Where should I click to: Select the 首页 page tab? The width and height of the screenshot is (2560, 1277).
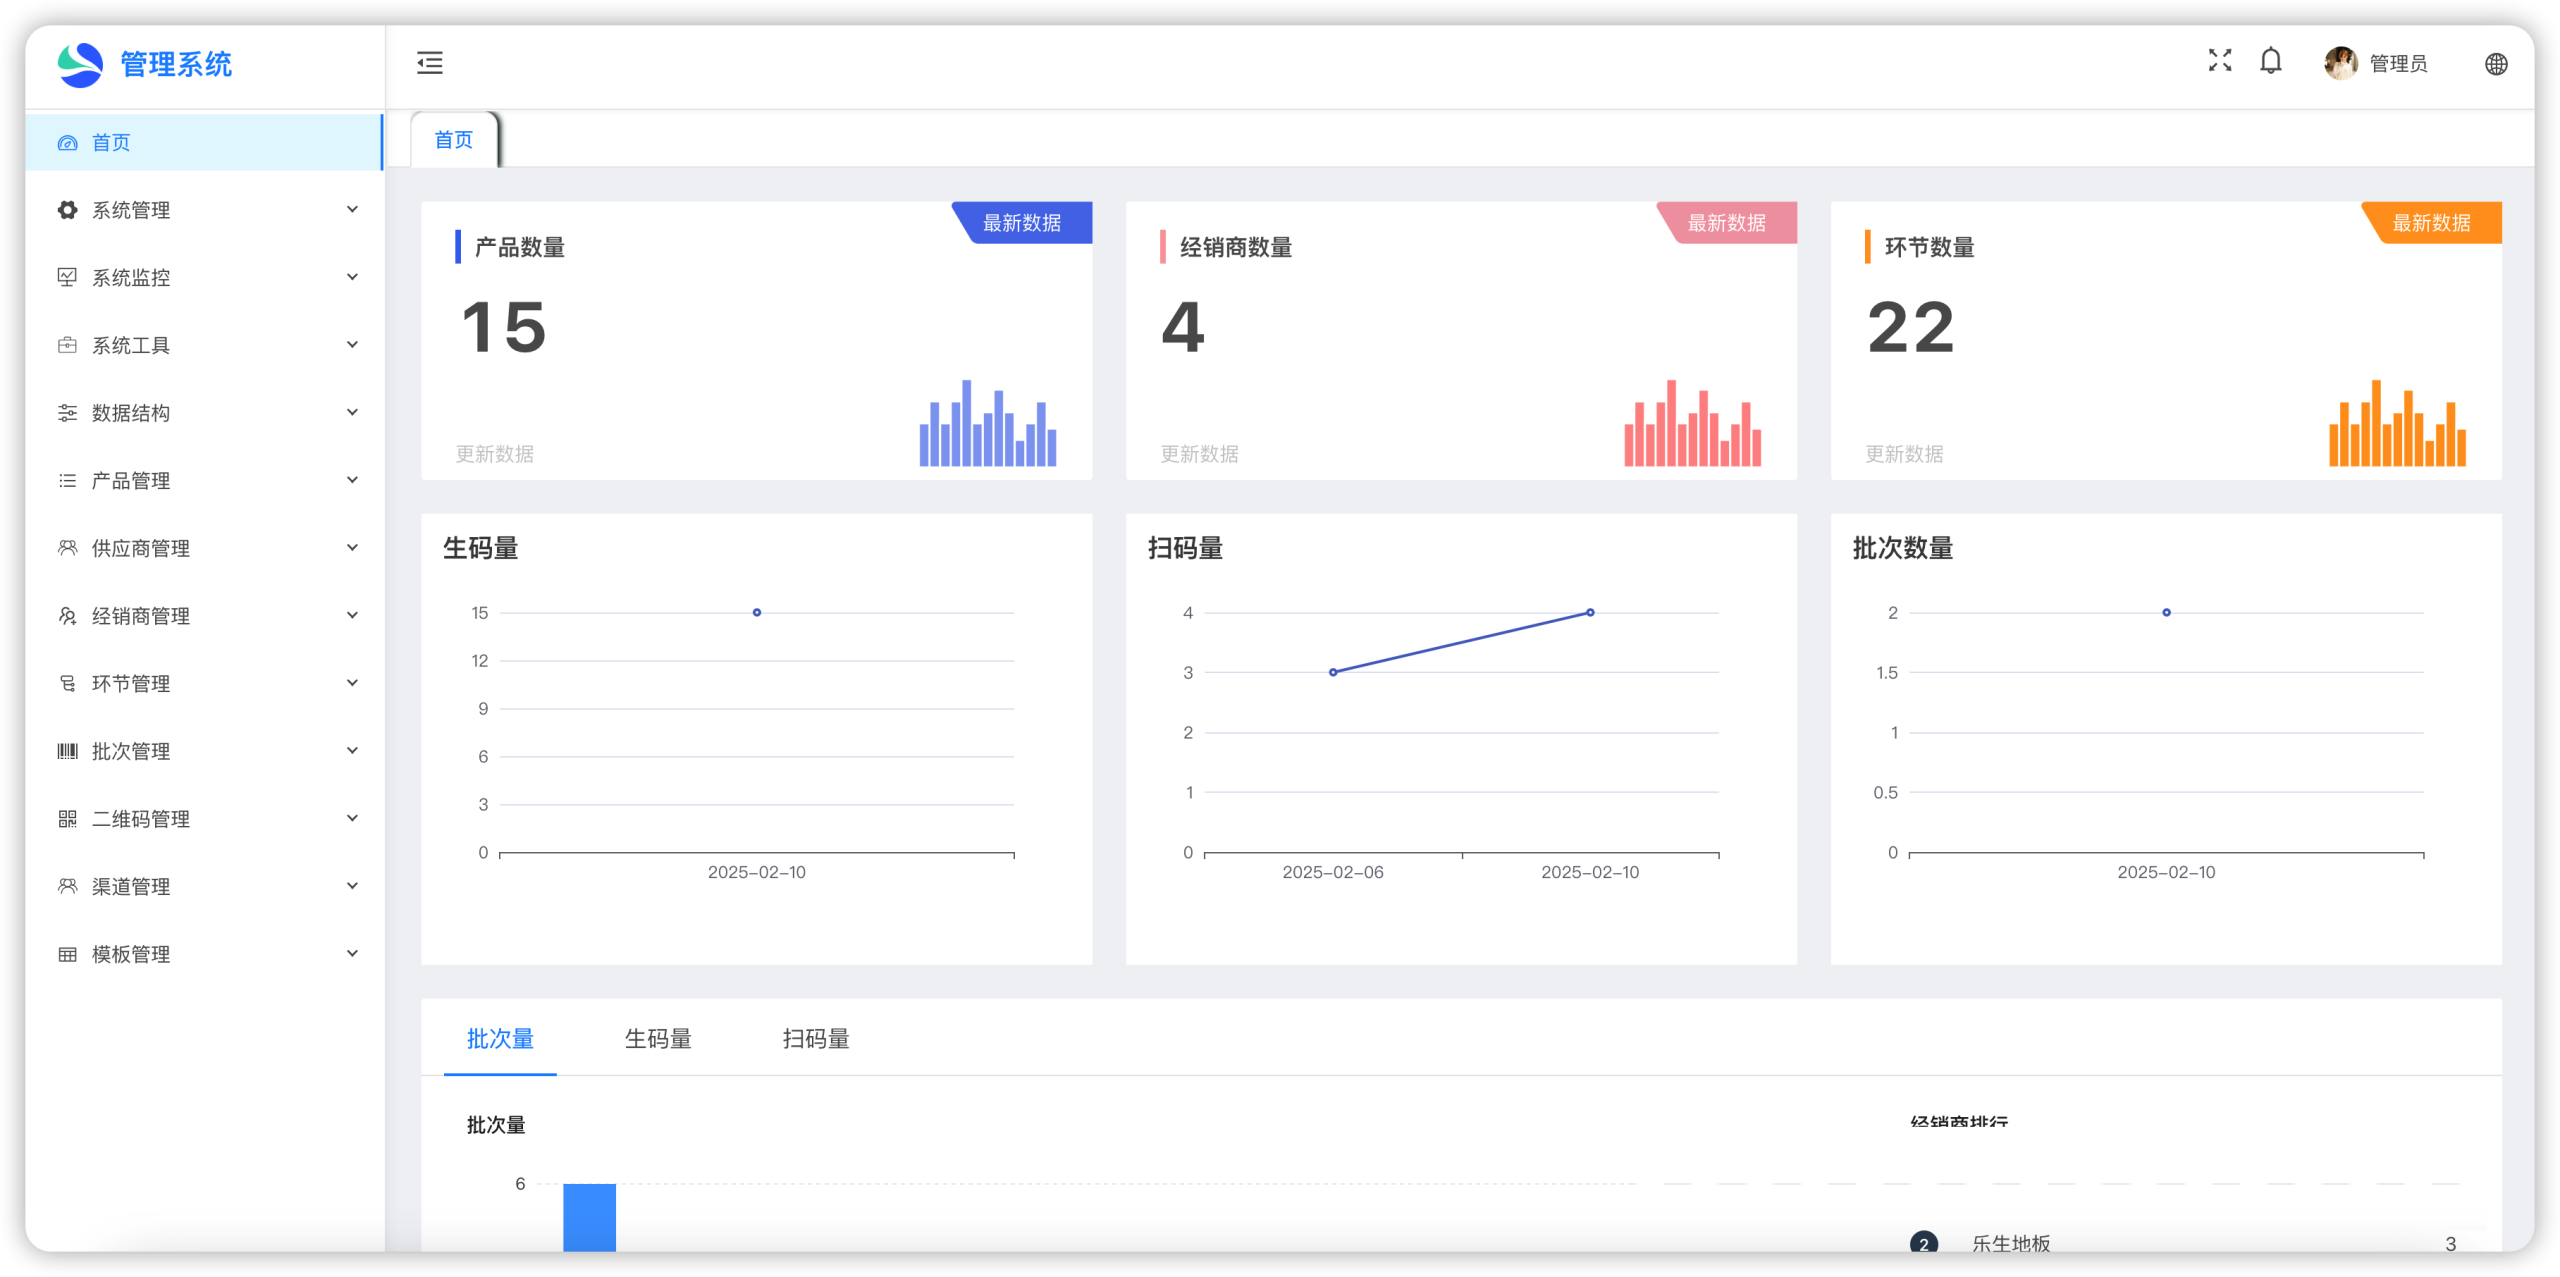pyautogui.click(x=454, y=140)
